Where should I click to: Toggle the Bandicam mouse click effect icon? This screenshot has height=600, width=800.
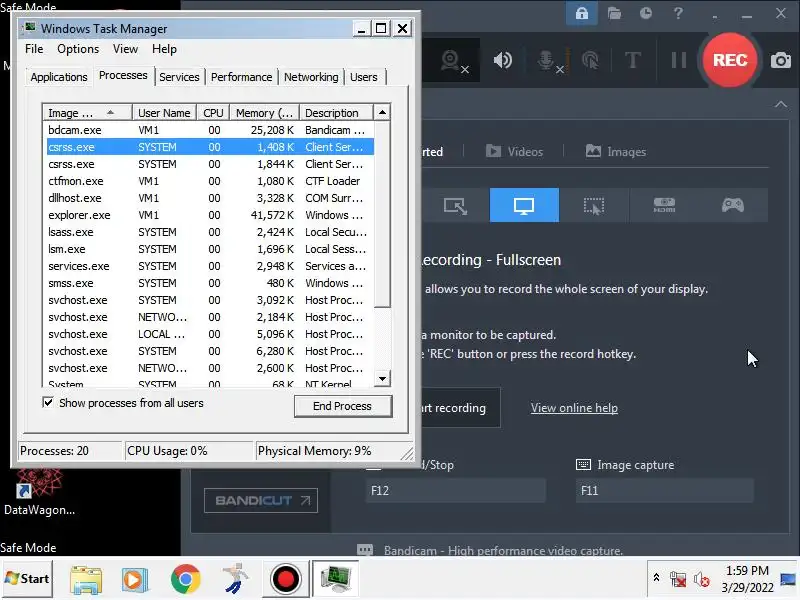click(x=590, y=60)
